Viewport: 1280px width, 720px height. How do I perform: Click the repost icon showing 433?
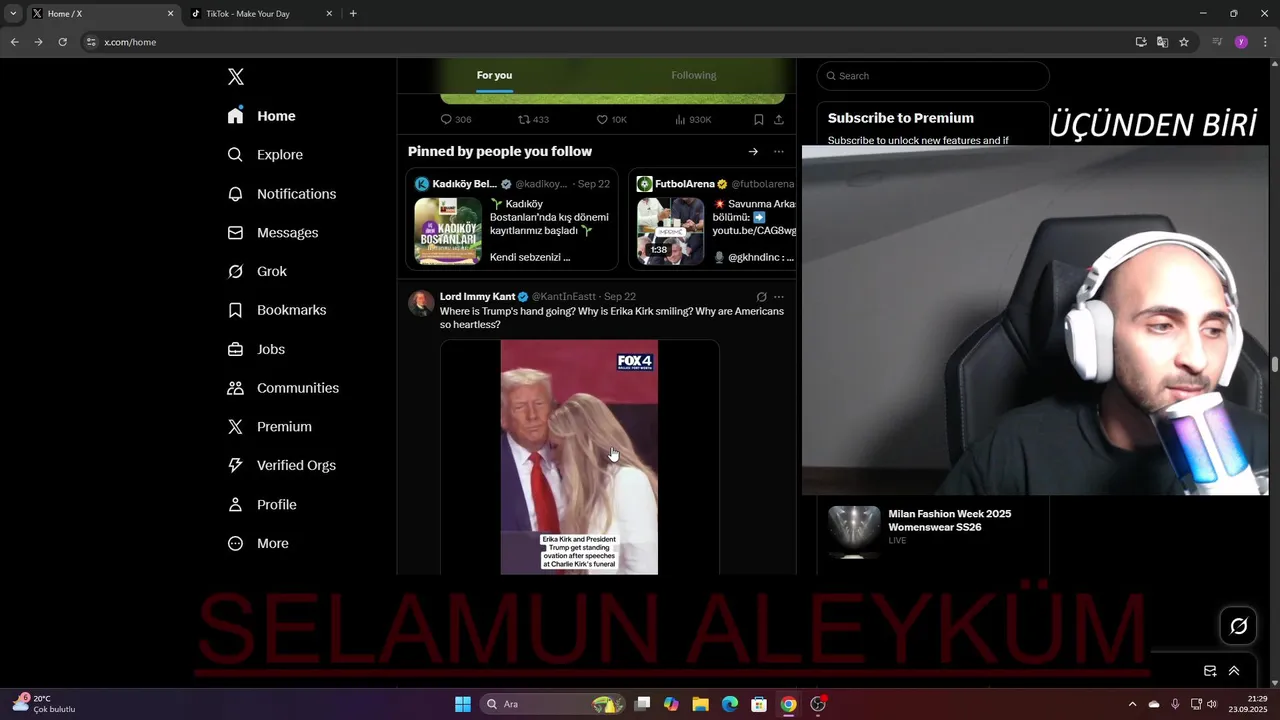[533, 120]
